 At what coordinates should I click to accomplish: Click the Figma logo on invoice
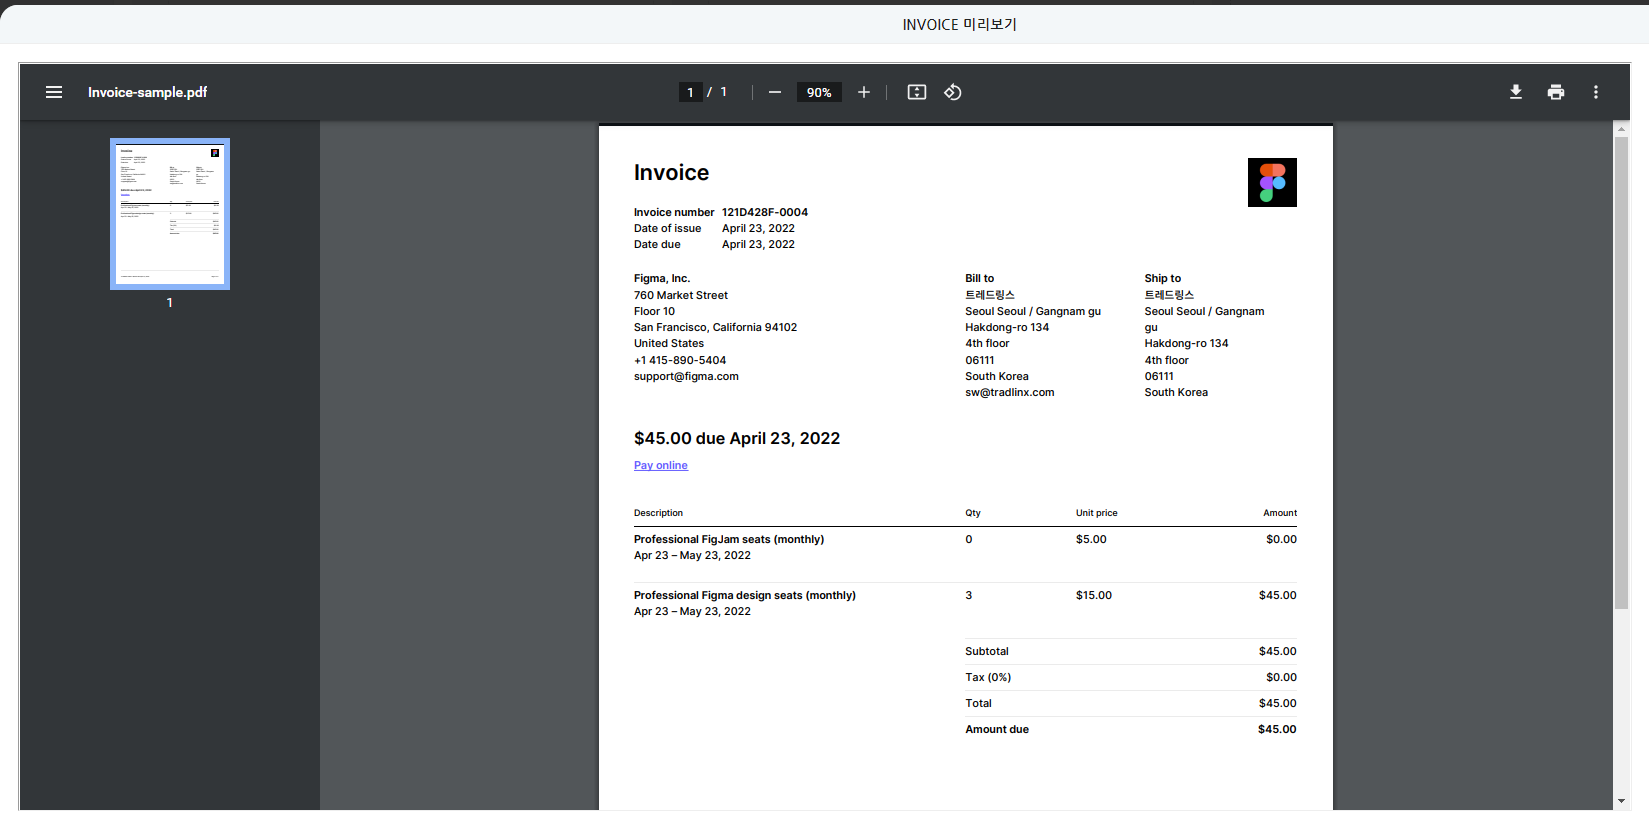(1272, 182)
